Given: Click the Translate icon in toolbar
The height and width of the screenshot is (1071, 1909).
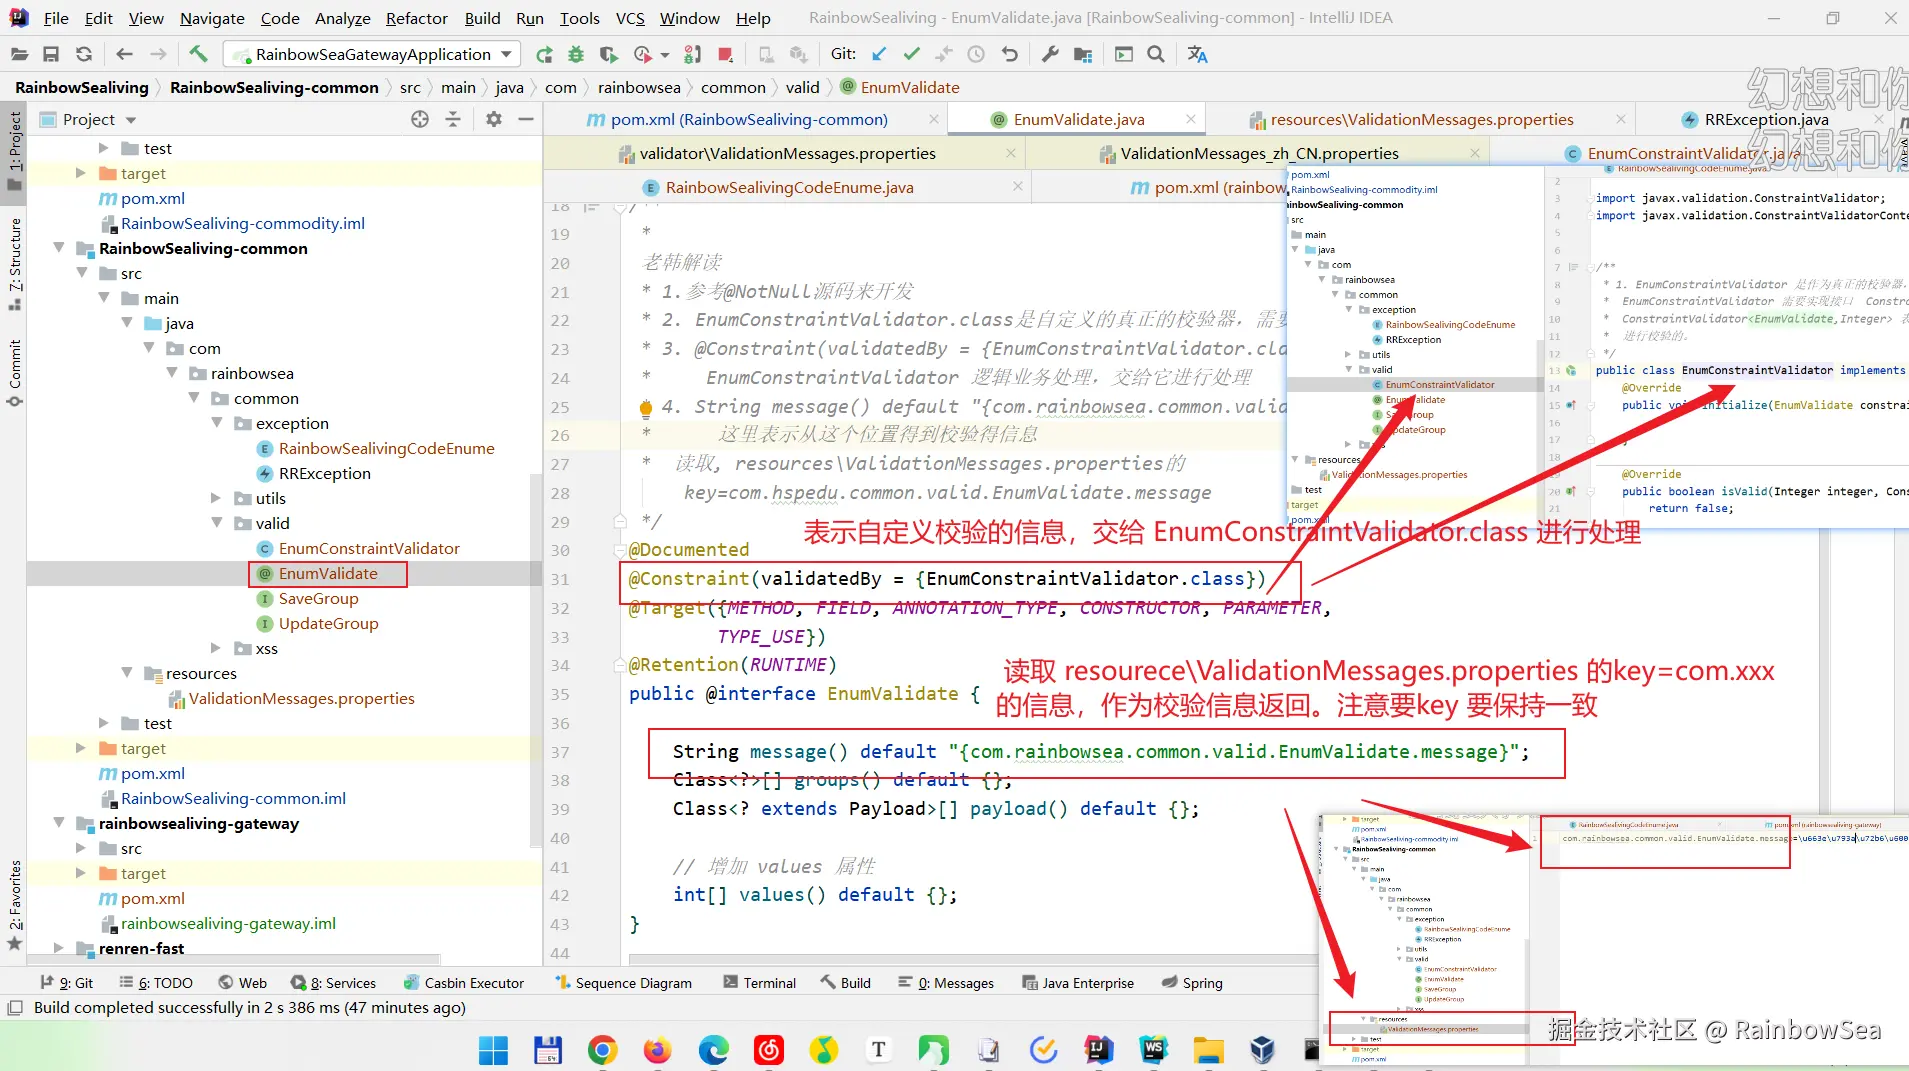Looking at the screenshot, I should 1197,54.
